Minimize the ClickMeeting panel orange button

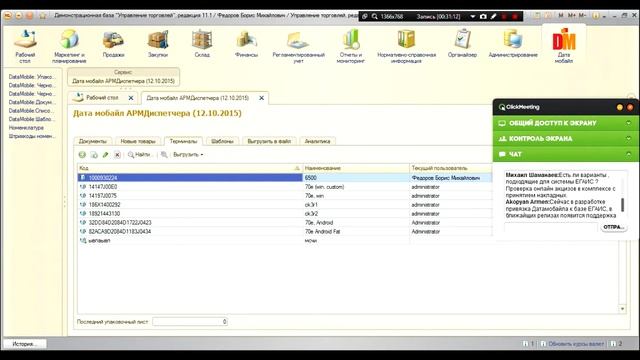click(x=620, y=107)
